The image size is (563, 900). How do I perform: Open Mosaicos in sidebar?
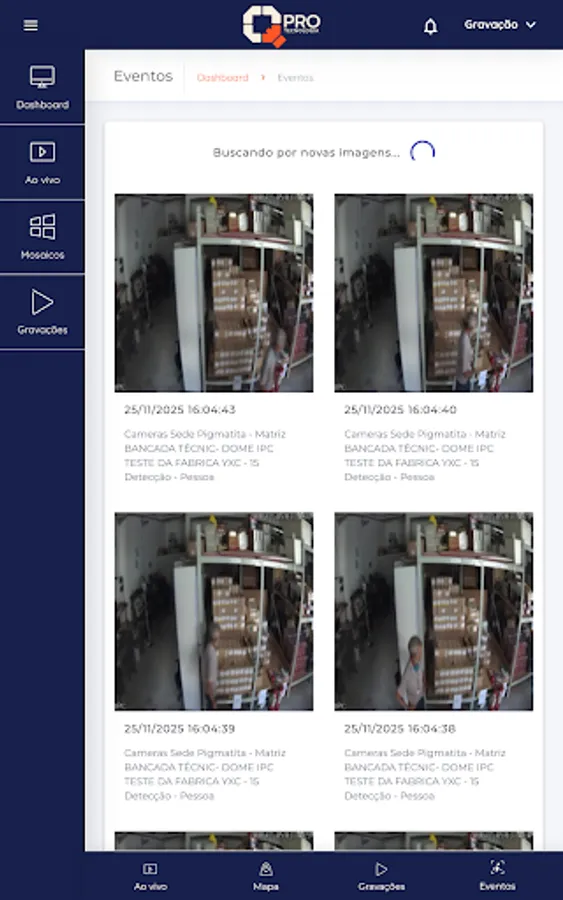click(x=42, y=238)
